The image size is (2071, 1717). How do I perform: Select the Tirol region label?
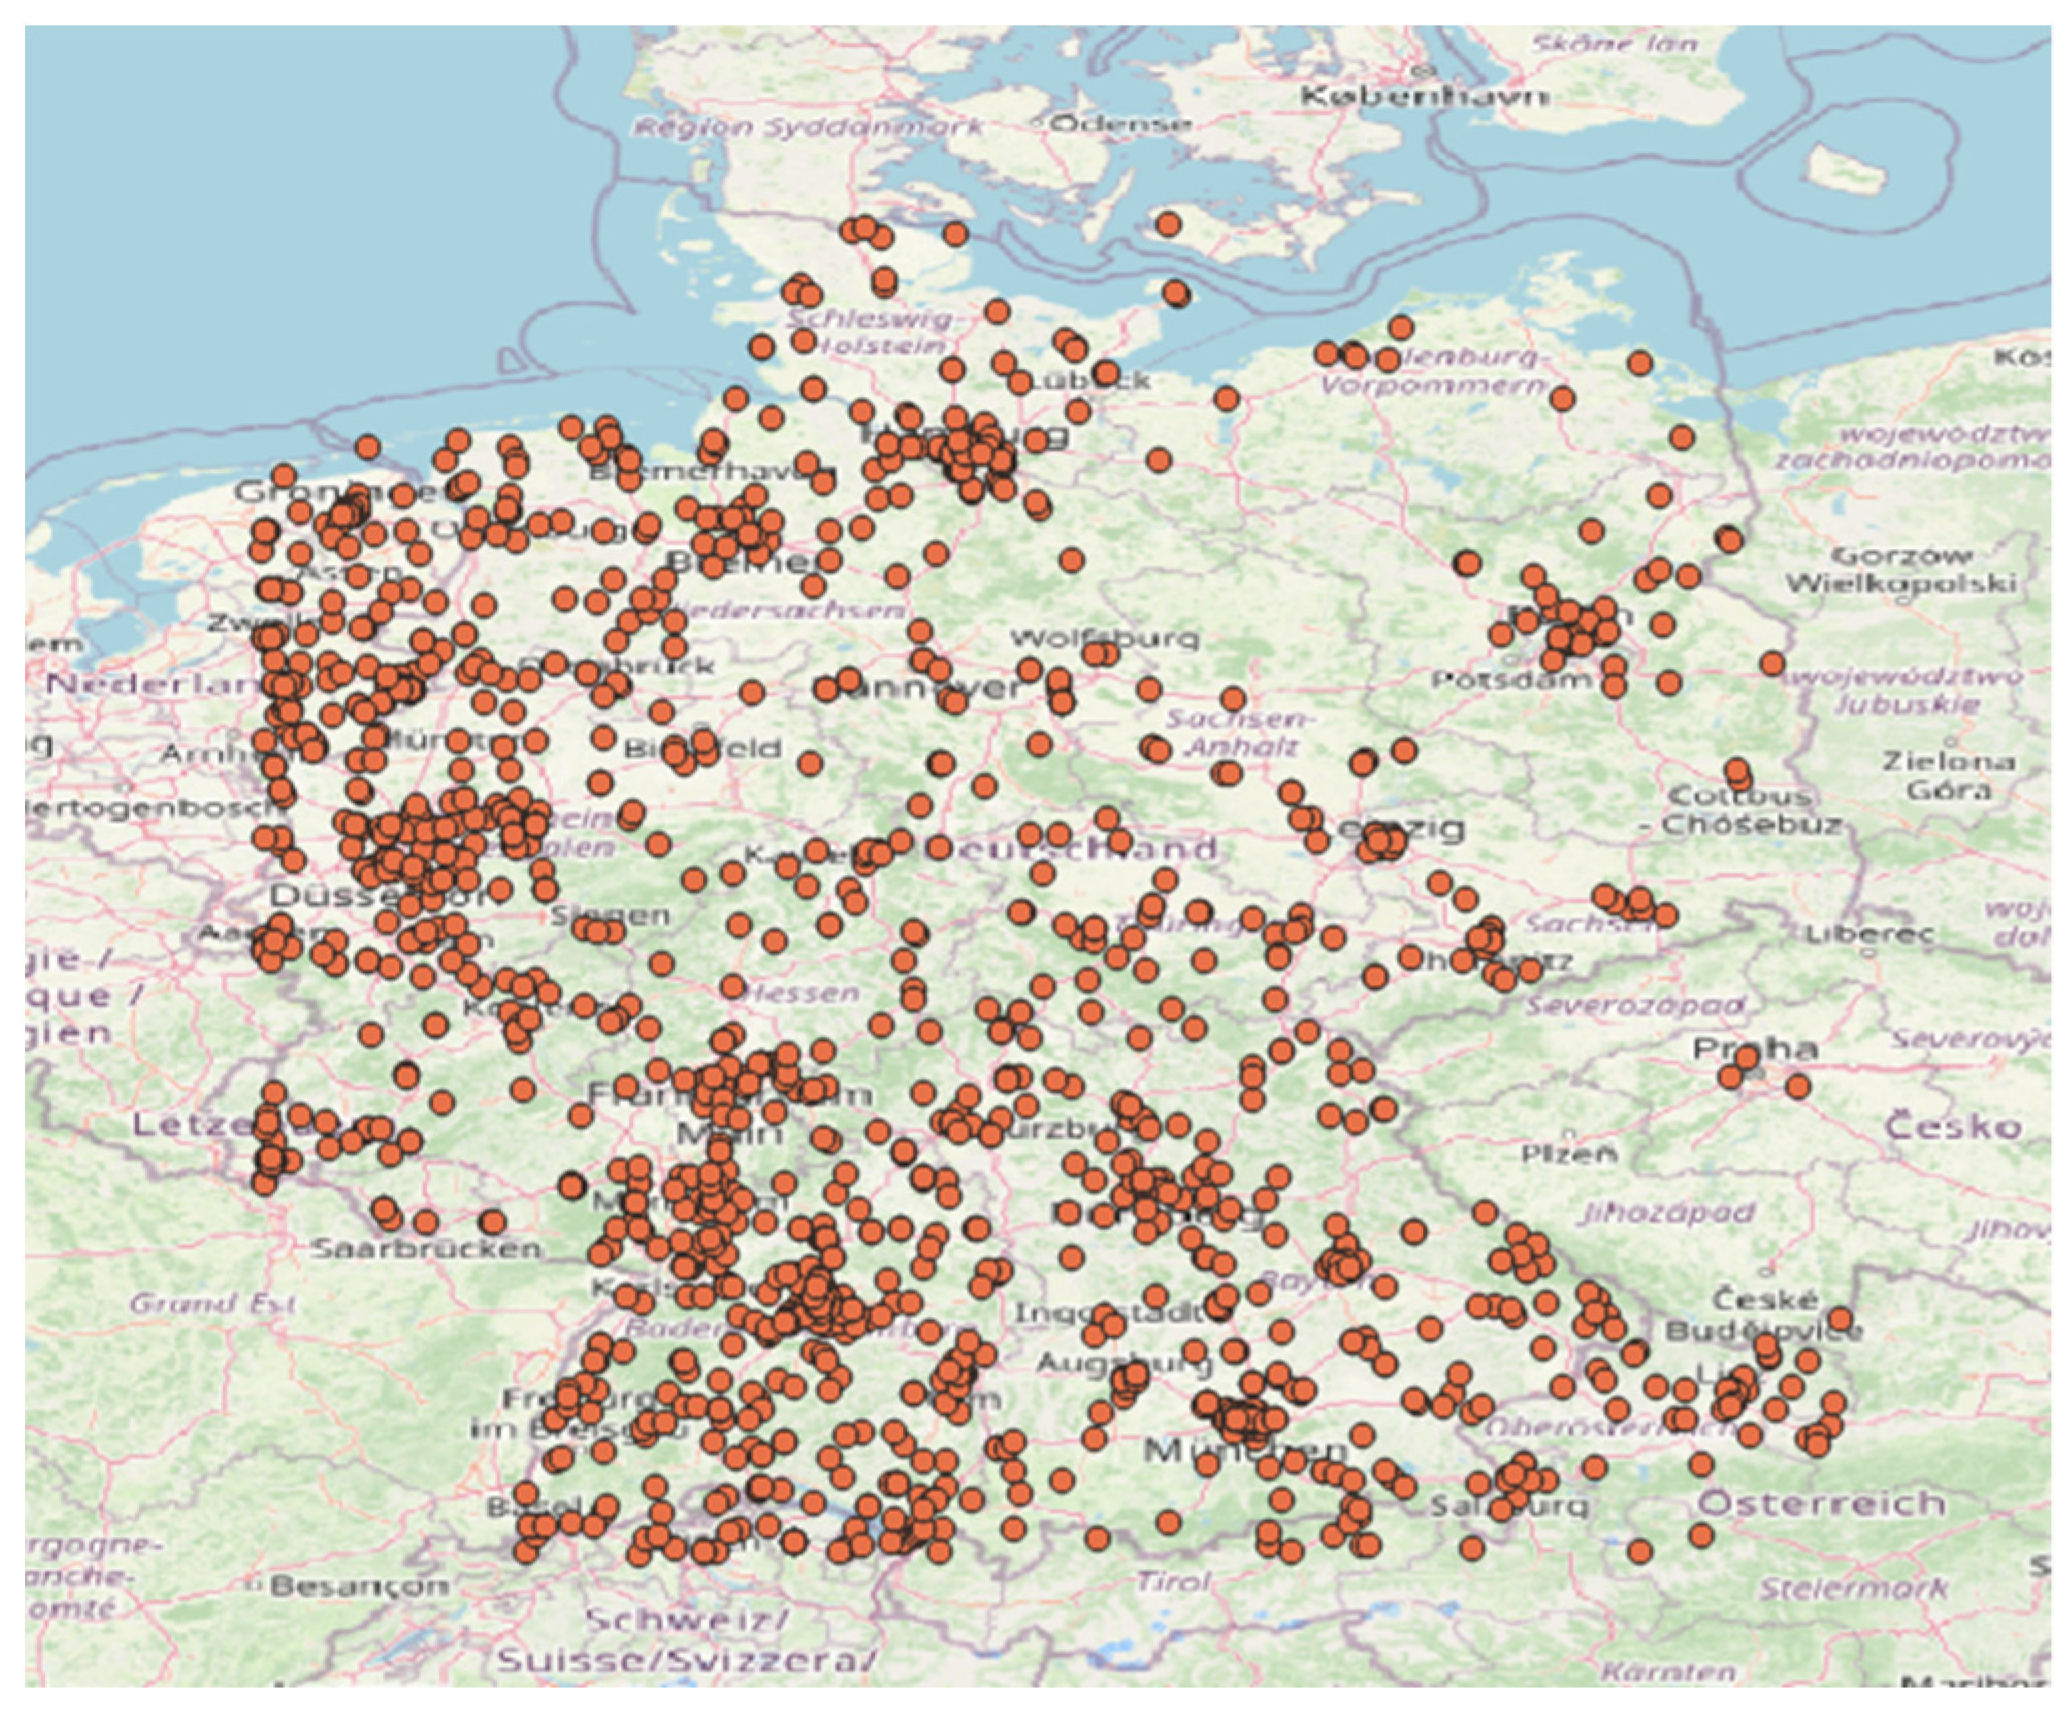pos(1173,1582)
